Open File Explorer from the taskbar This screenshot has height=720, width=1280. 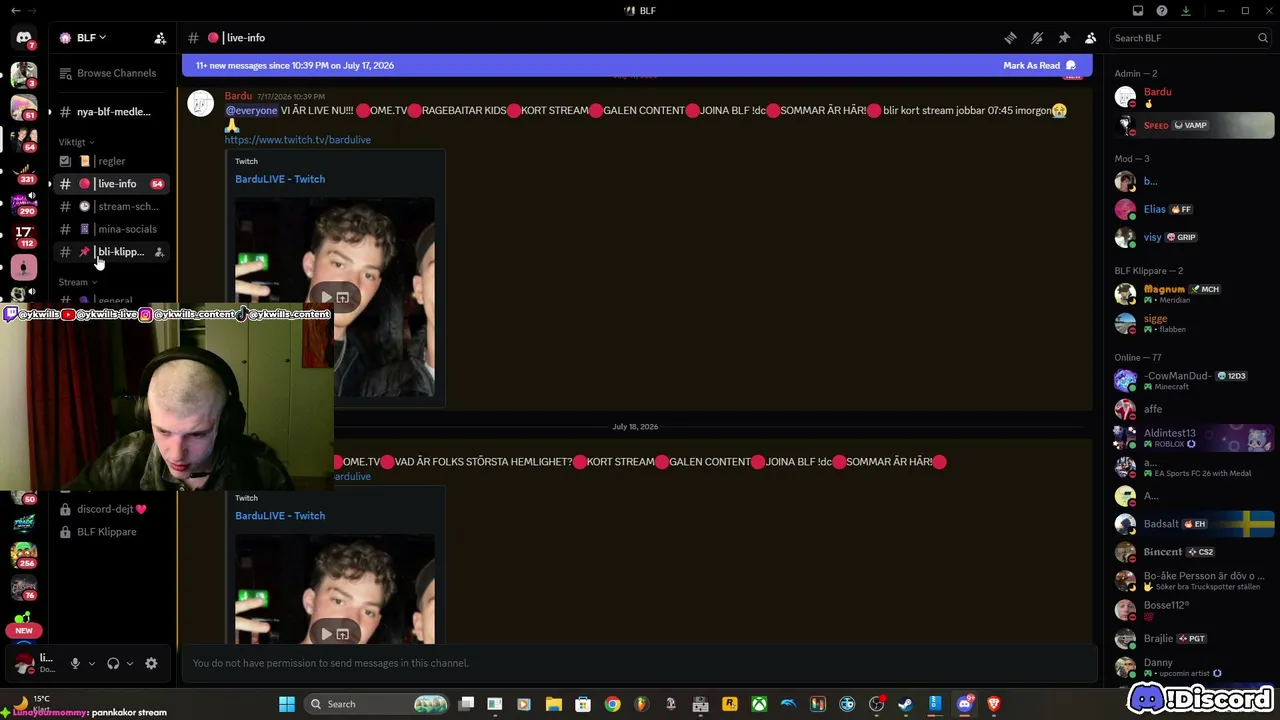[x=553, y=704]
